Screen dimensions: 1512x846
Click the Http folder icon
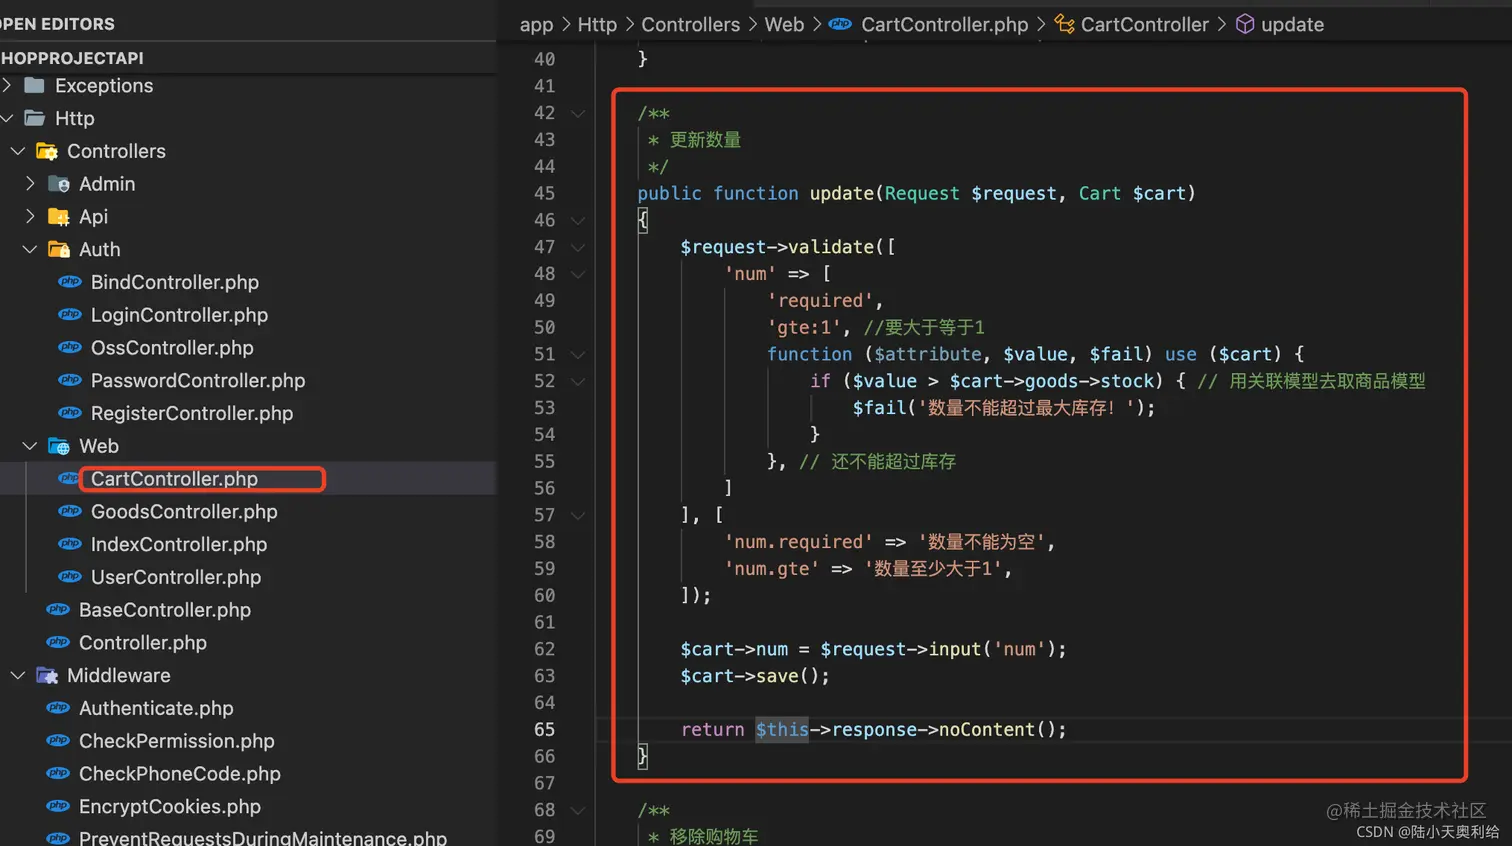(34, 118)
